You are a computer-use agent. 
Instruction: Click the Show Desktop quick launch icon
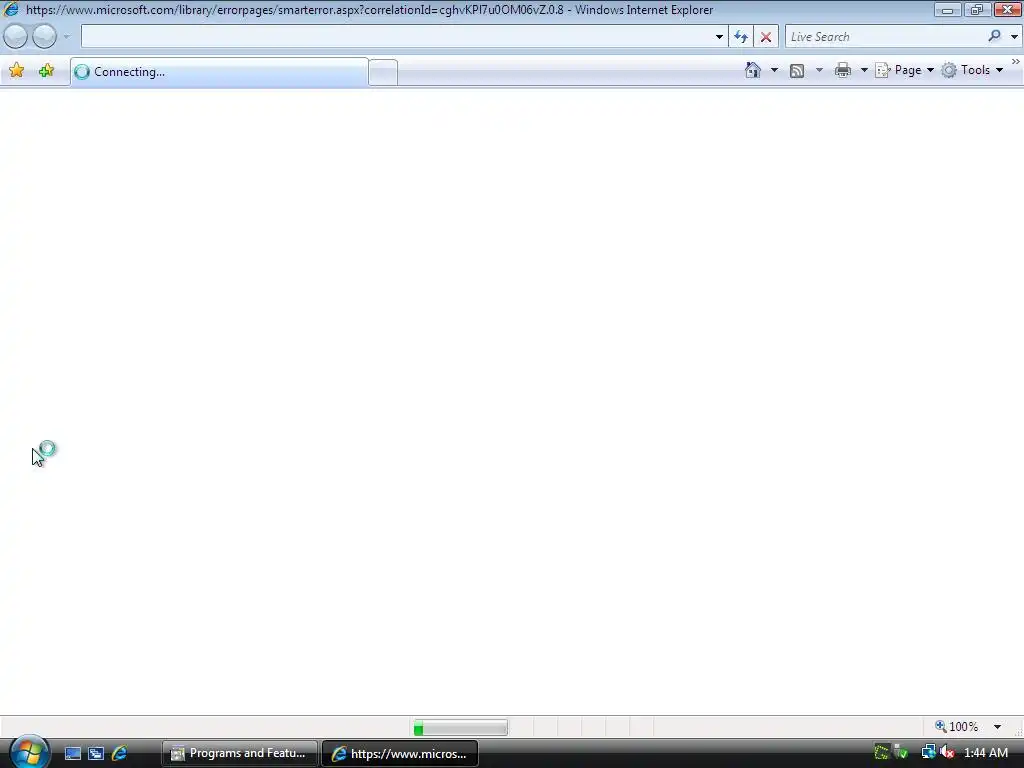72,754
